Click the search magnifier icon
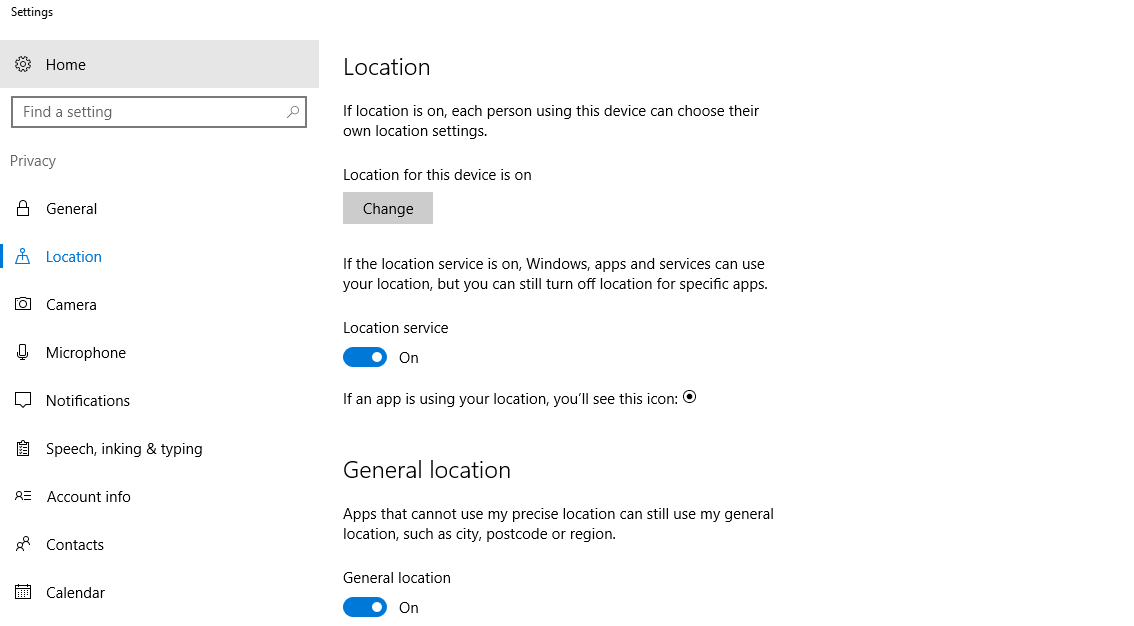Viewport: 1134px width, 626px height. [292, 112]
